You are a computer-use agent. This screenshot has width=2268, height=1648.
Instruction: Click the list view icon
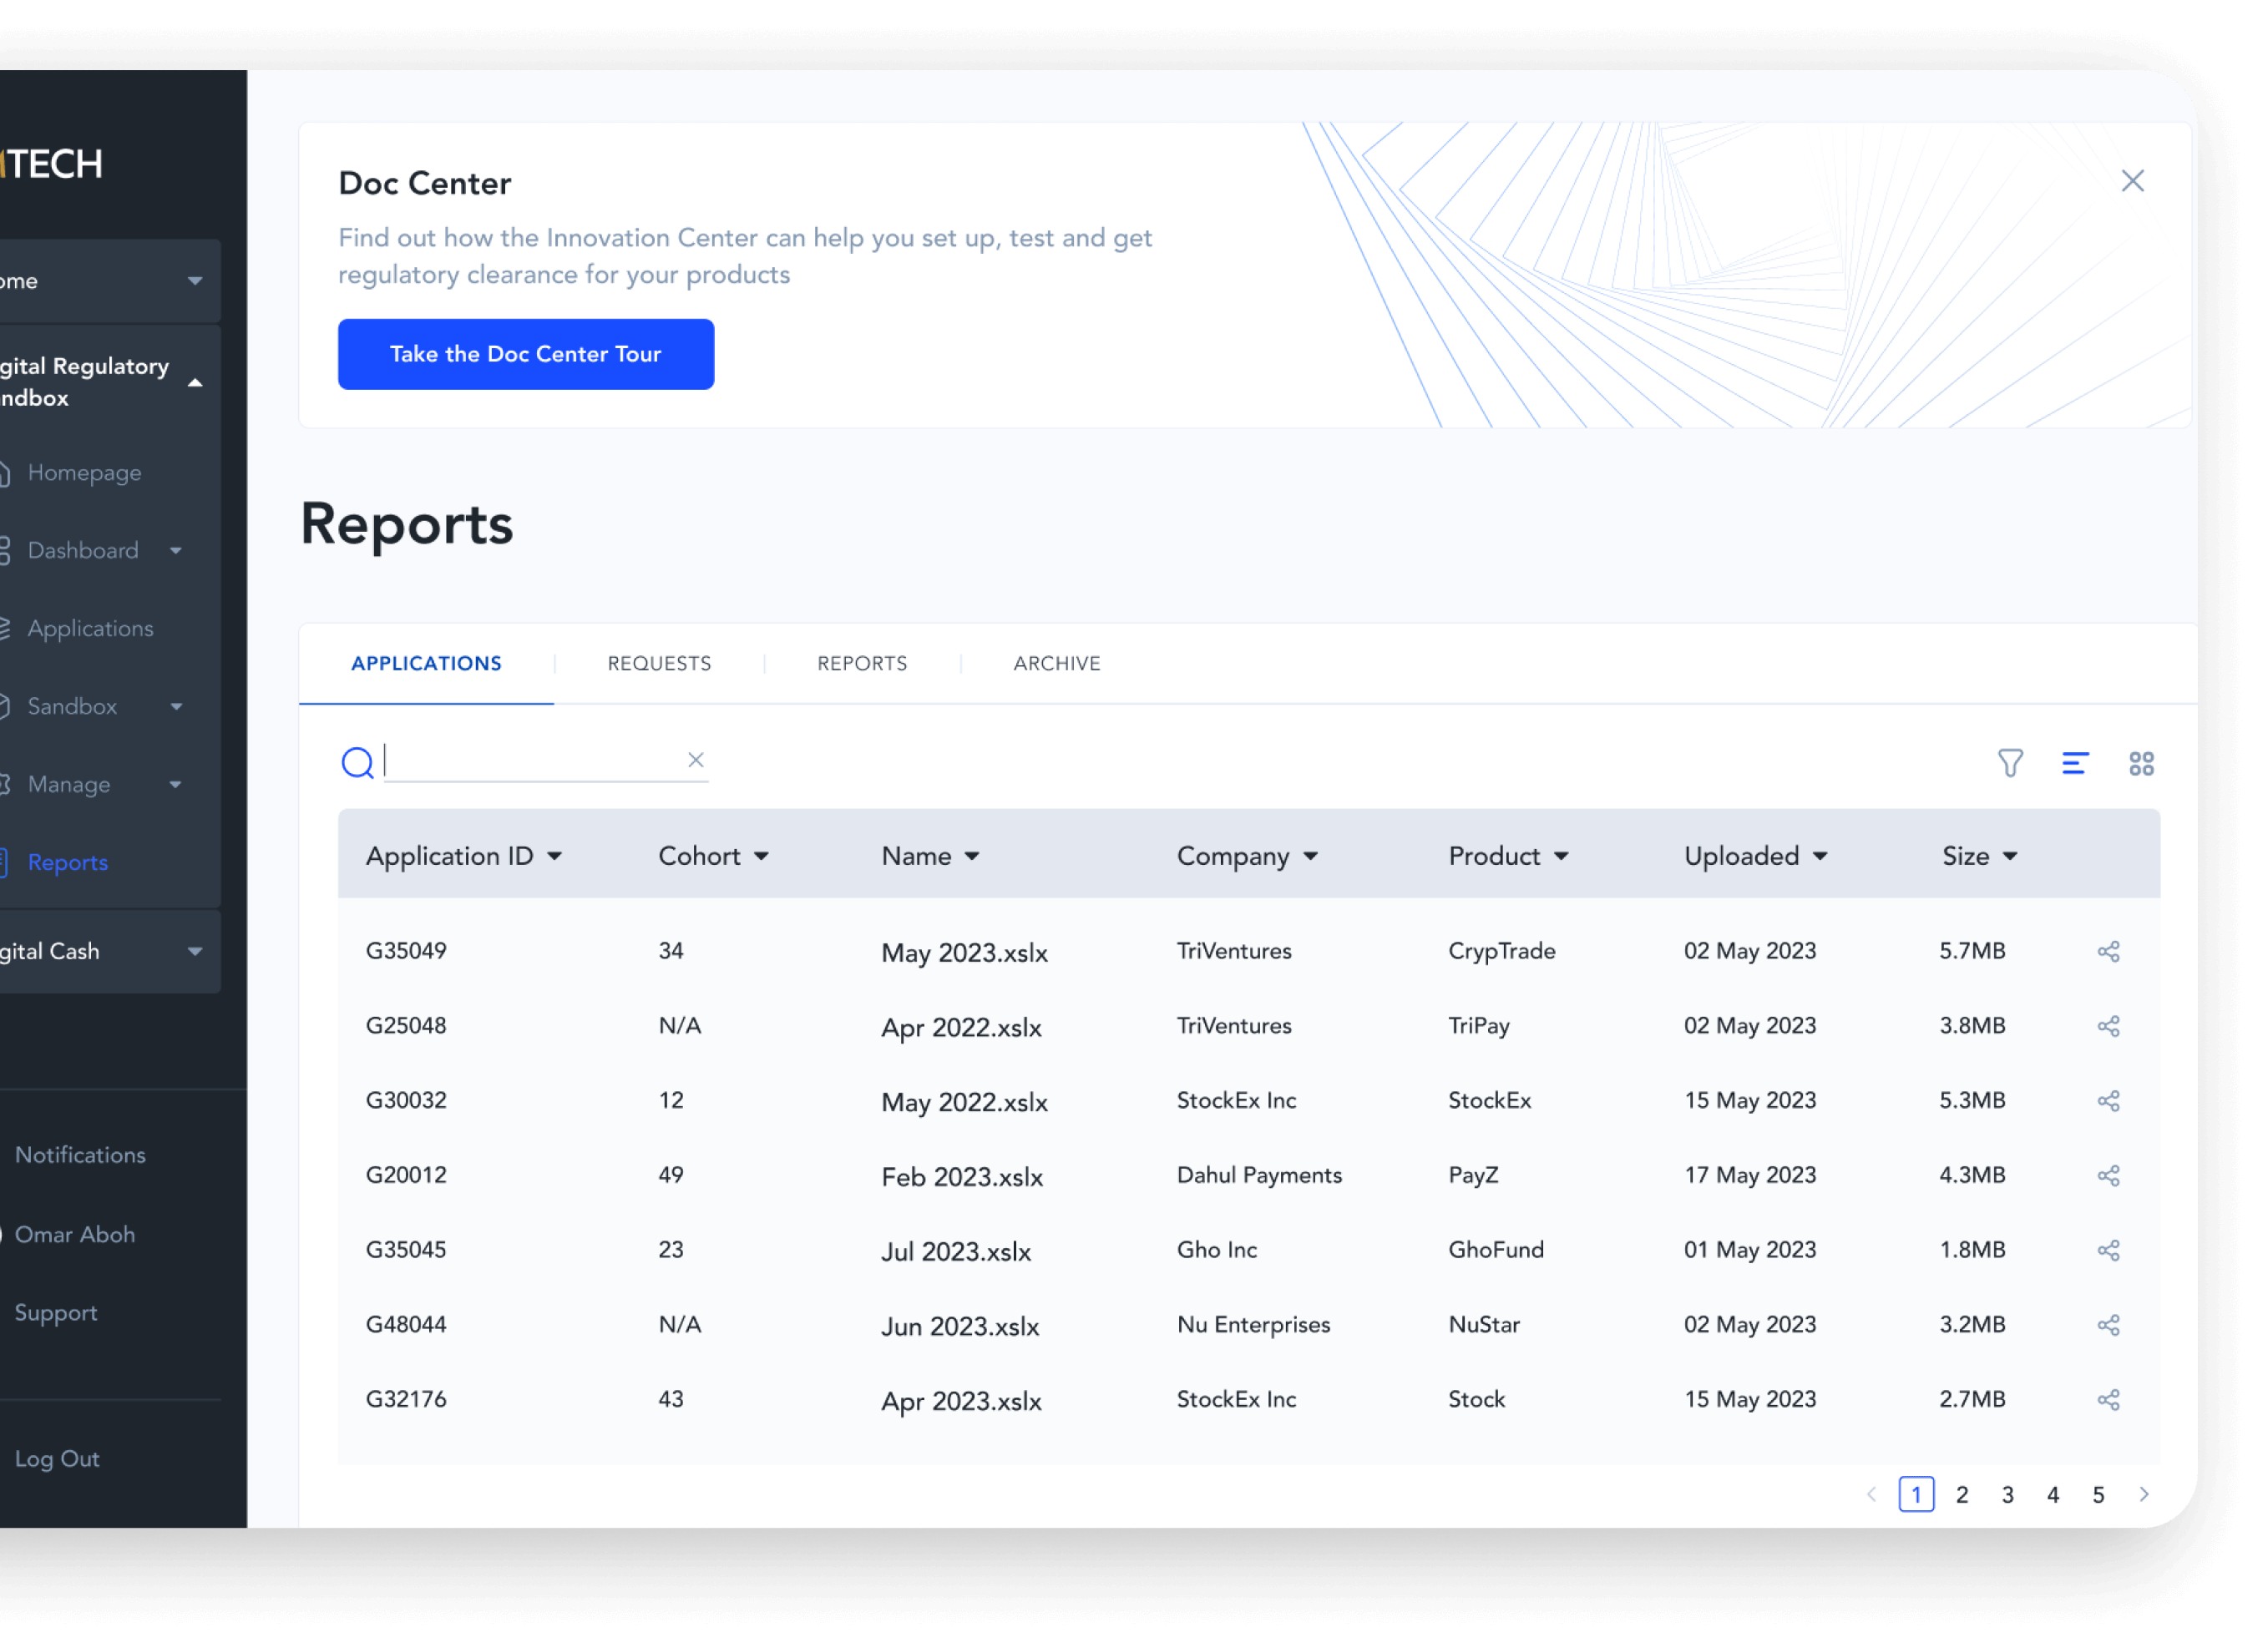point(2076,762)
